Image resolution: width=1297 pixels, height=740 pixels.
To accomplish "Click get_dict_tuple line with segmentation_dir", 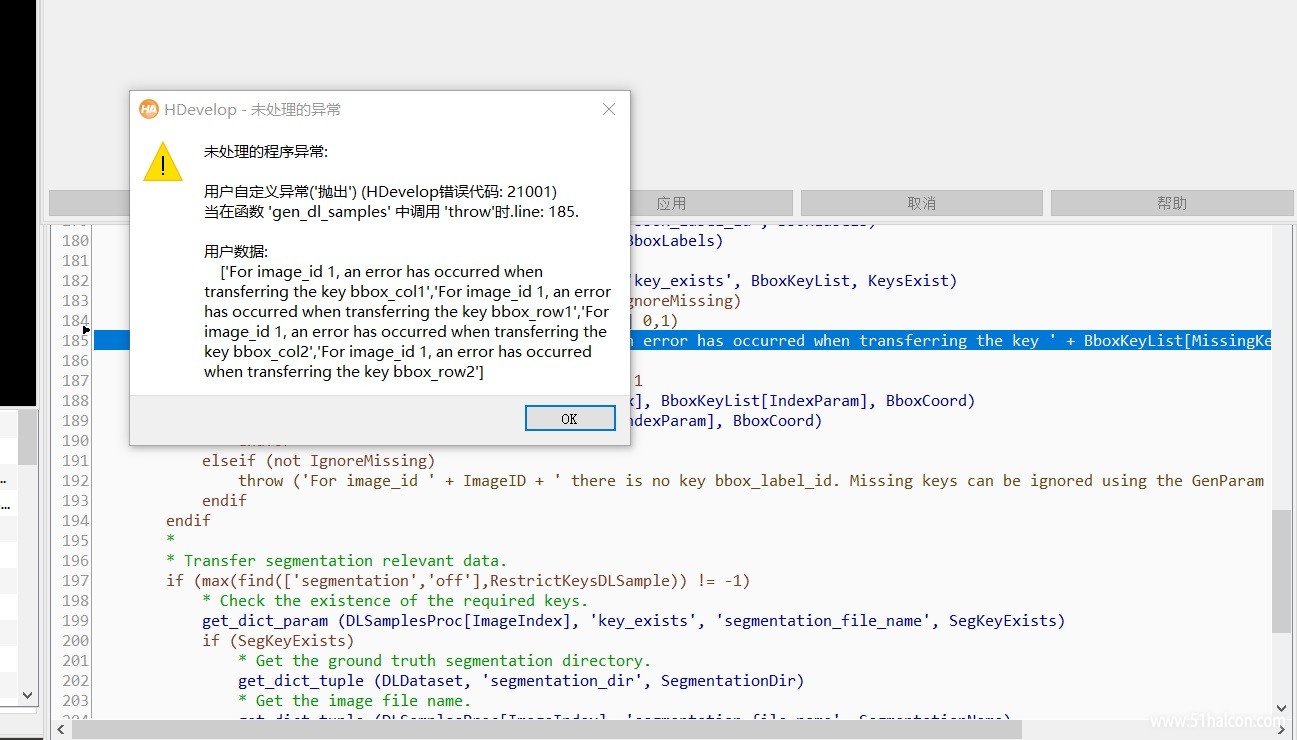I will 521,681.
